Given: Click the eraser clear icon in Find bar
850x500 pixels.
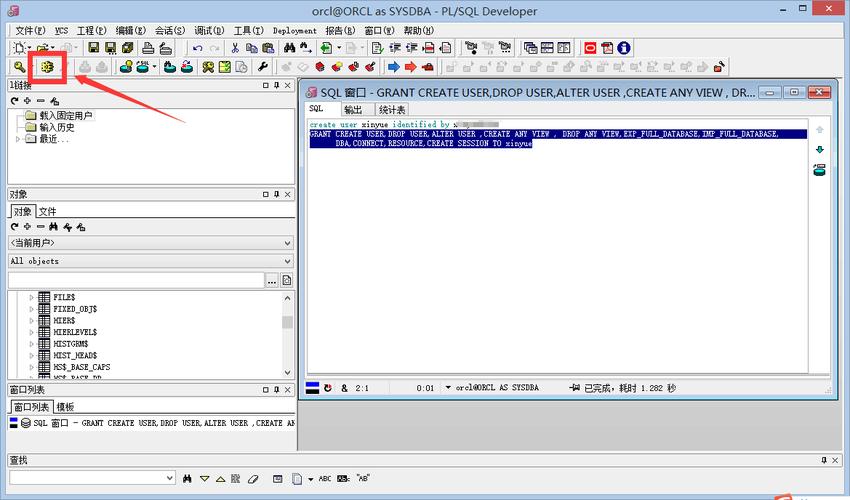Looking at the screenshot, I should [x=253, y=479].
